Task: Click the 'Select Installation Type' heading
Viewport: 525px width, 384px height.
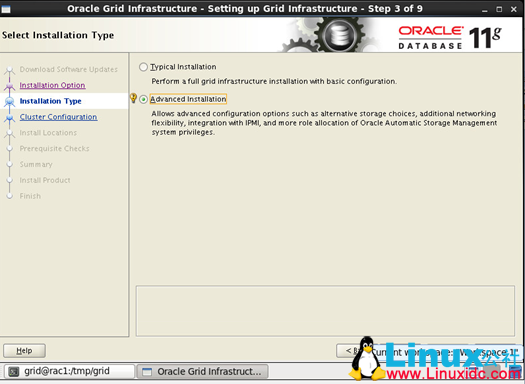Action: point(58,35)
